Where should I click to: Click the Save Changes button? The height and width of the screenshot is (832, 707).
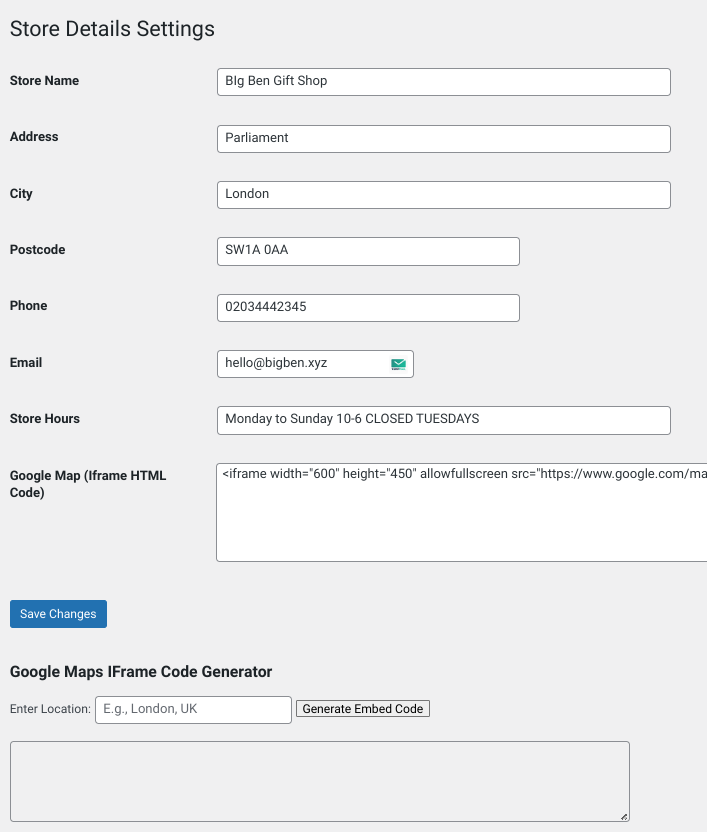[58, 614]
